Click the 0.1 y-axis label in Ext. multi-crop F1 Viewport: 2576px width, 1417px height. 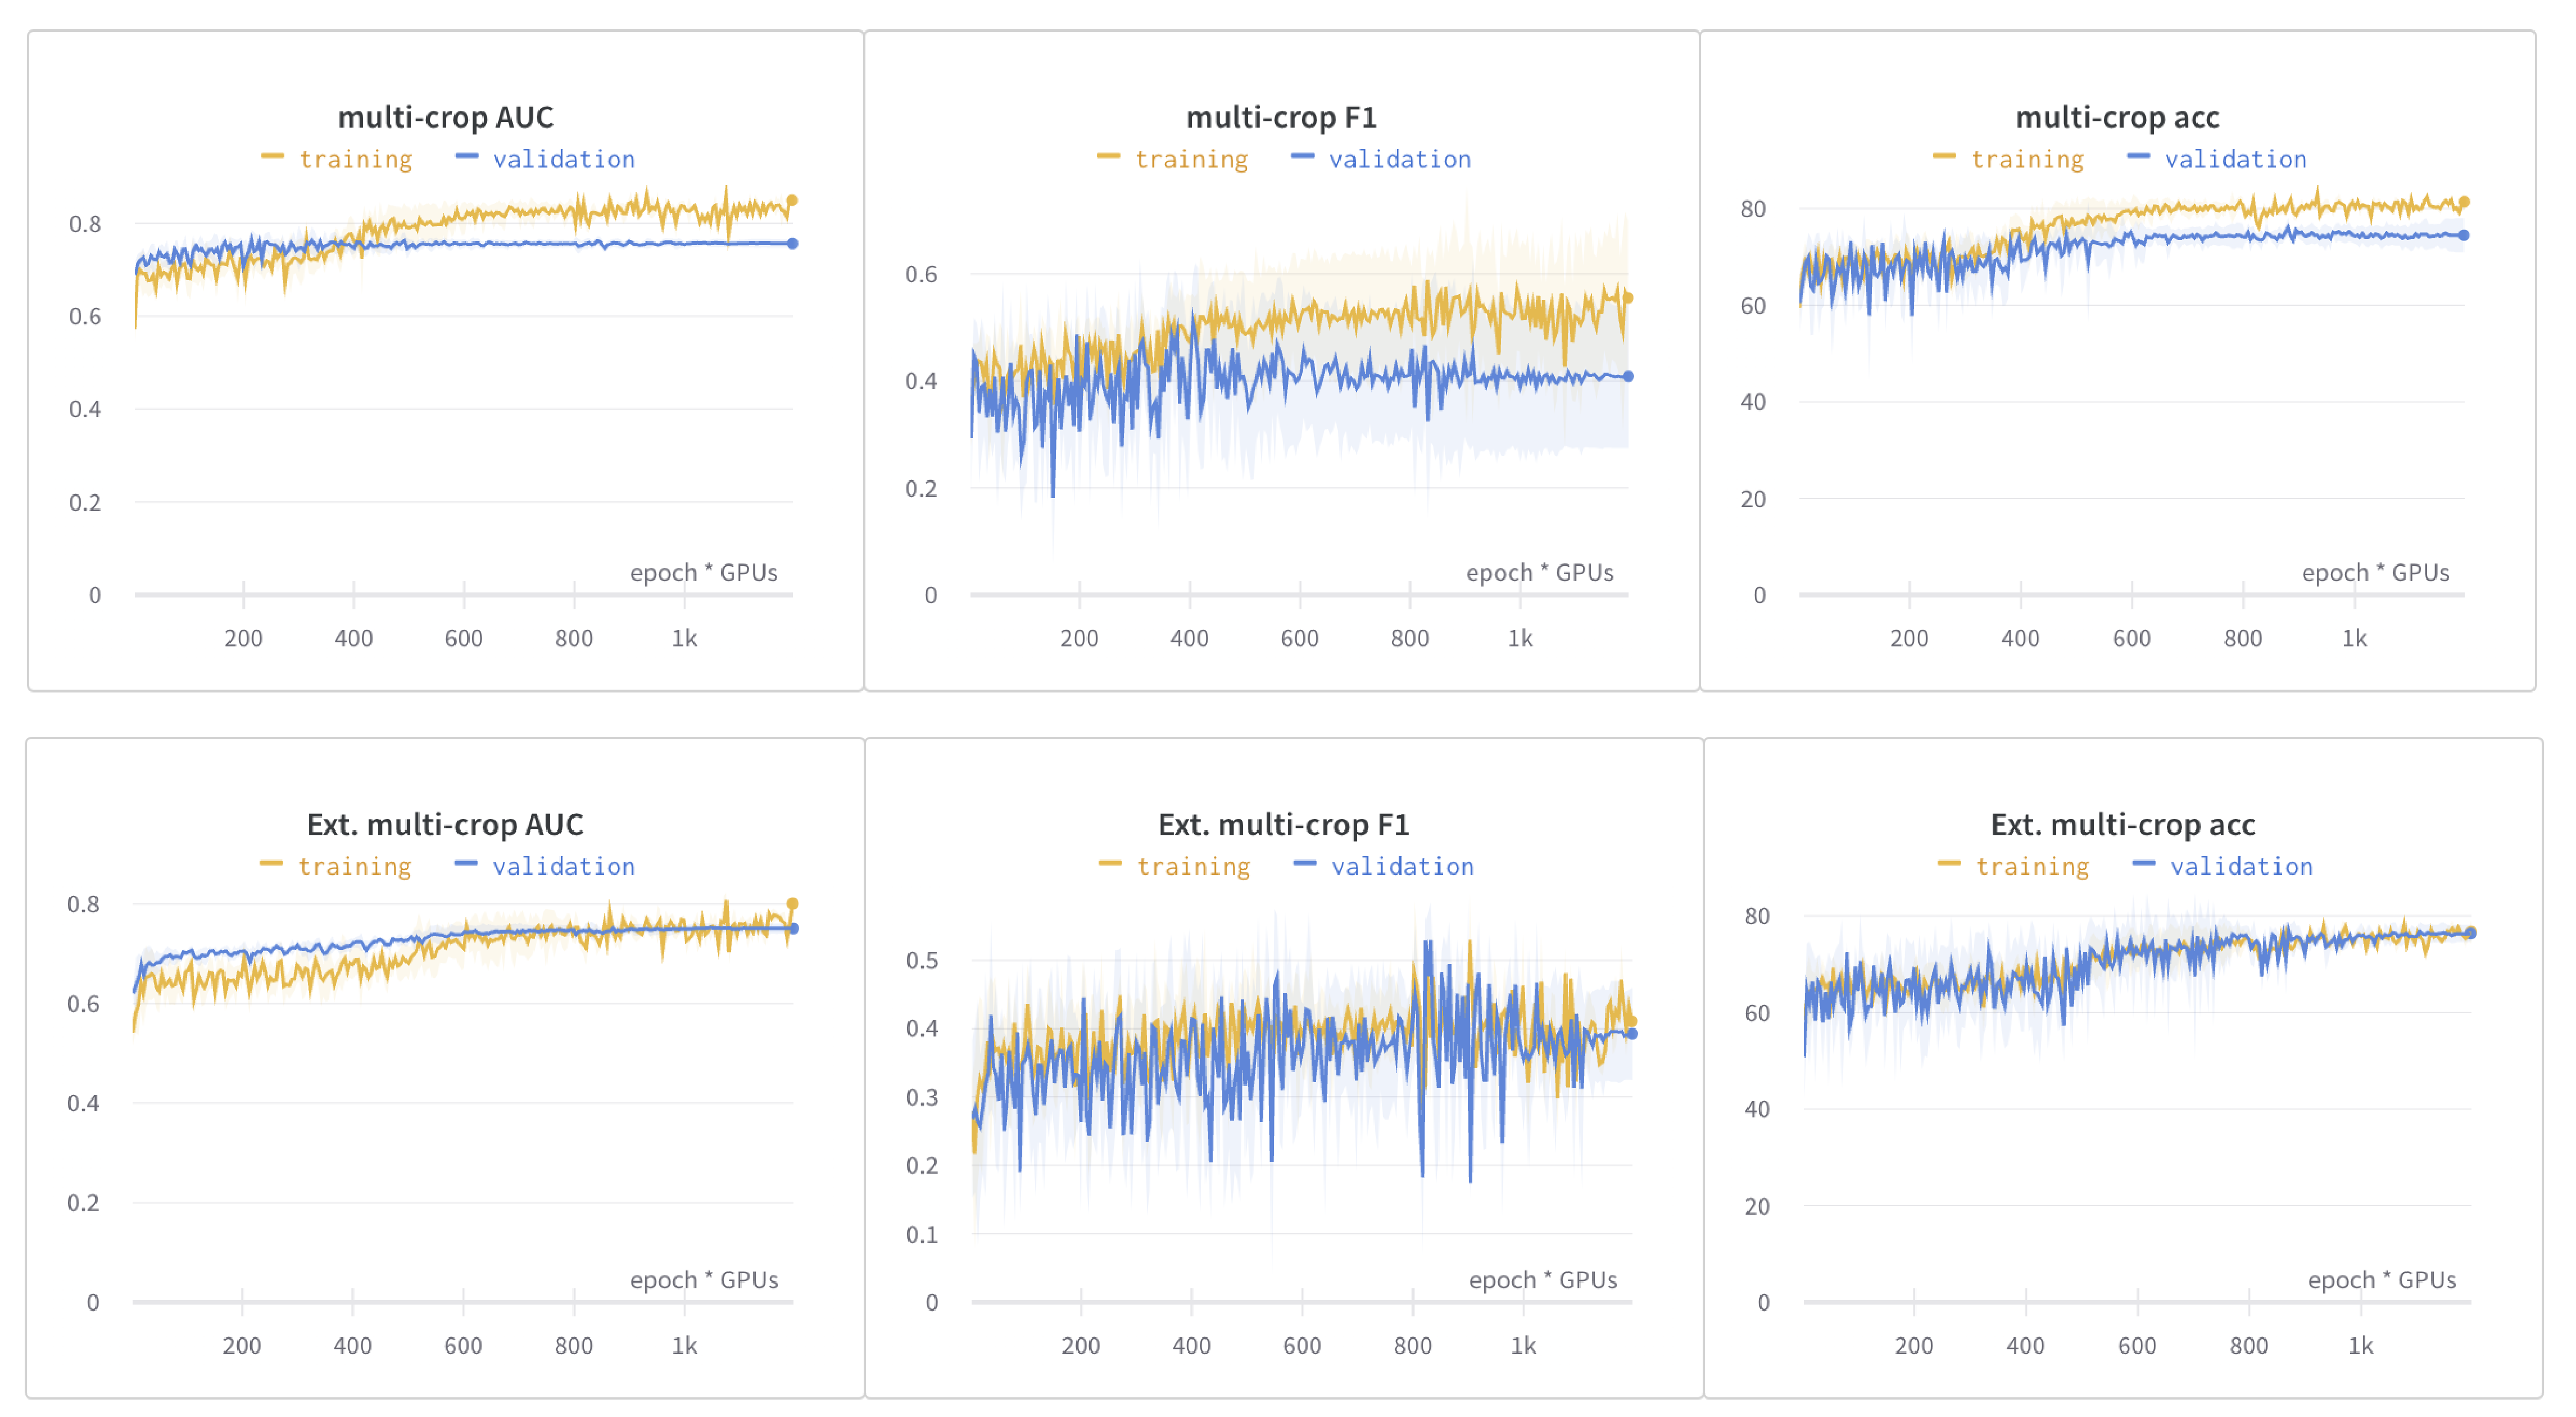coord(922,1234)
